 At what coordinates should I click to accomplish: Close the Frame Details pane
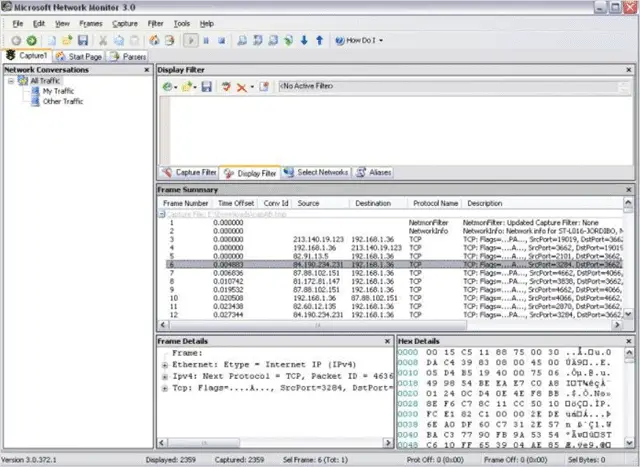[x=387, y=341]
